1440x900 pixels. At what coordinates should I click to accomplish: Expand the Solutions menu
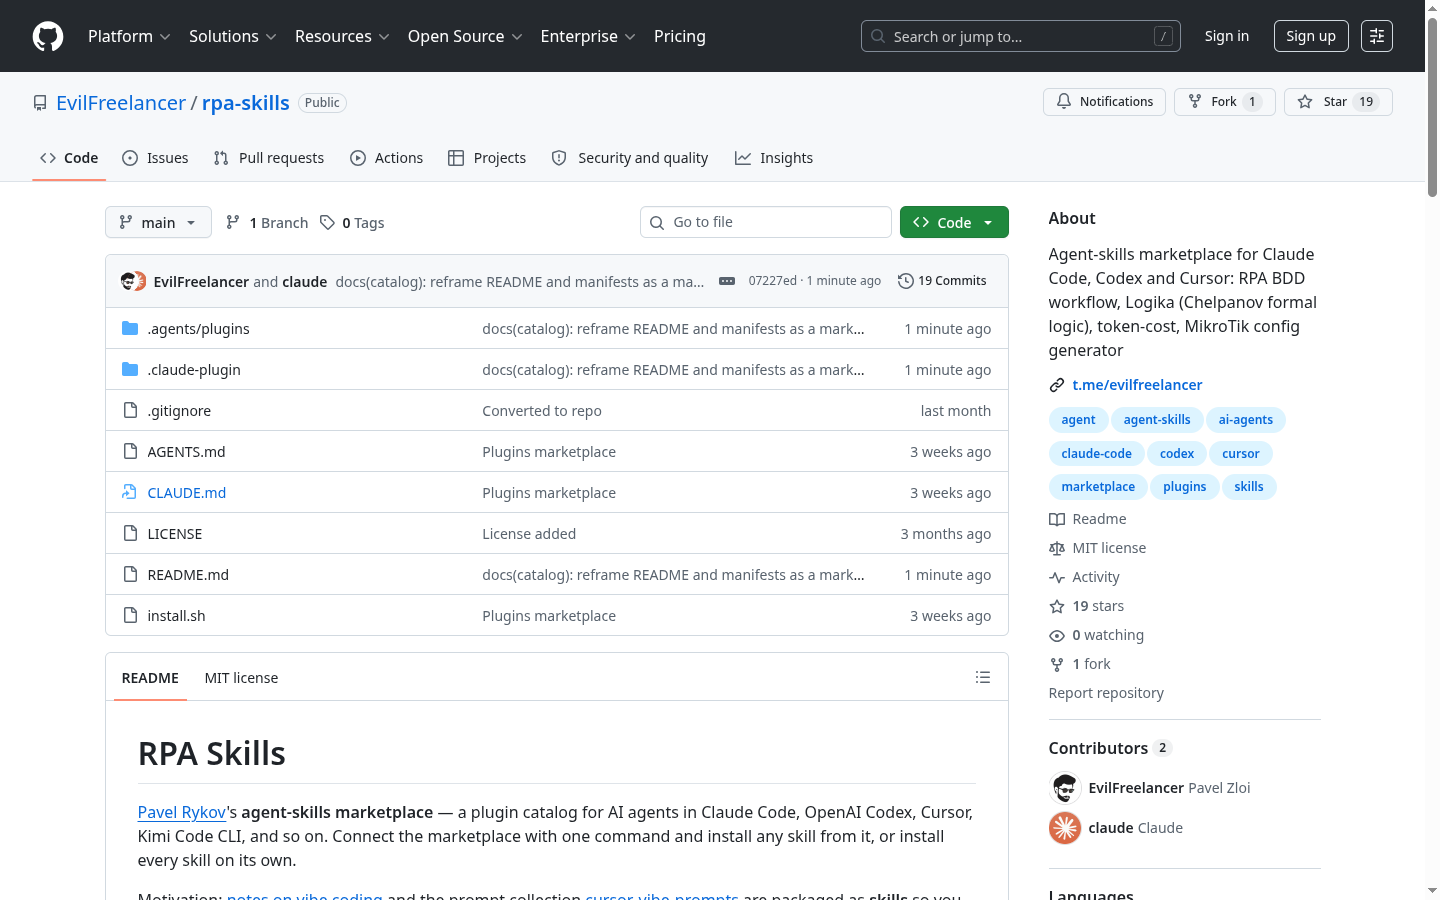pos(232,36)
